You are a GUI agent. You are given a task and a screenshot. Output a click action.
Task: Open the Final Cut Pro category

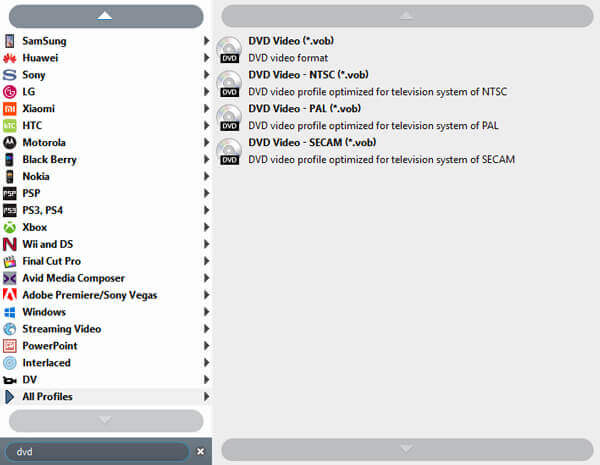tap(106, 261)
